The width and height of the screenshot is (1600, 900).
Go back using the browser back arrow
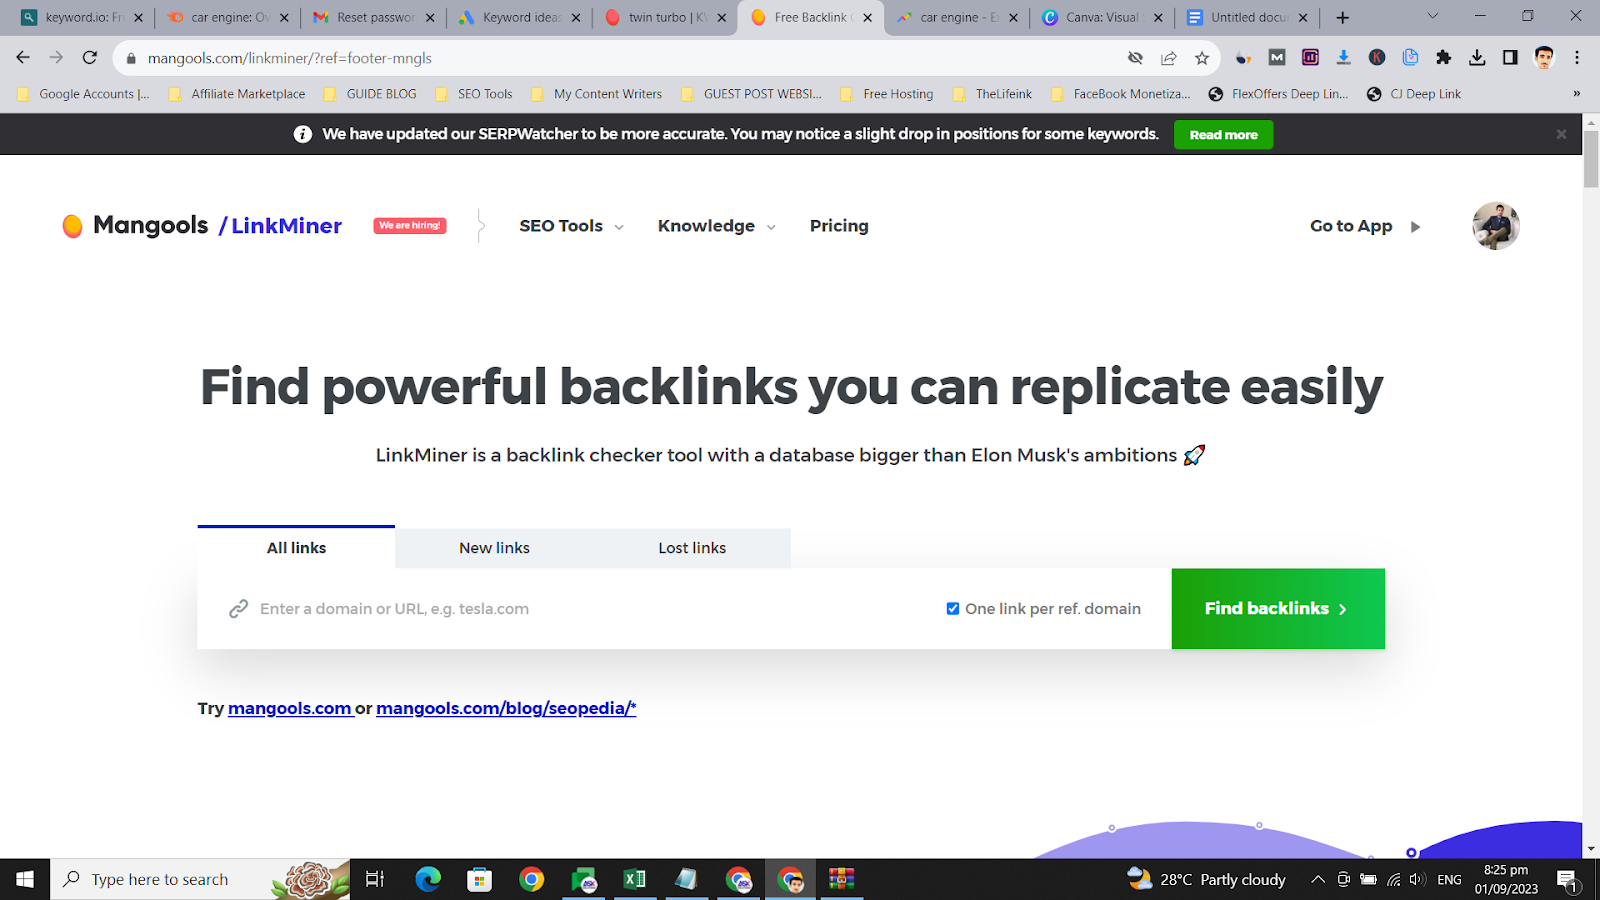[23, 58]
